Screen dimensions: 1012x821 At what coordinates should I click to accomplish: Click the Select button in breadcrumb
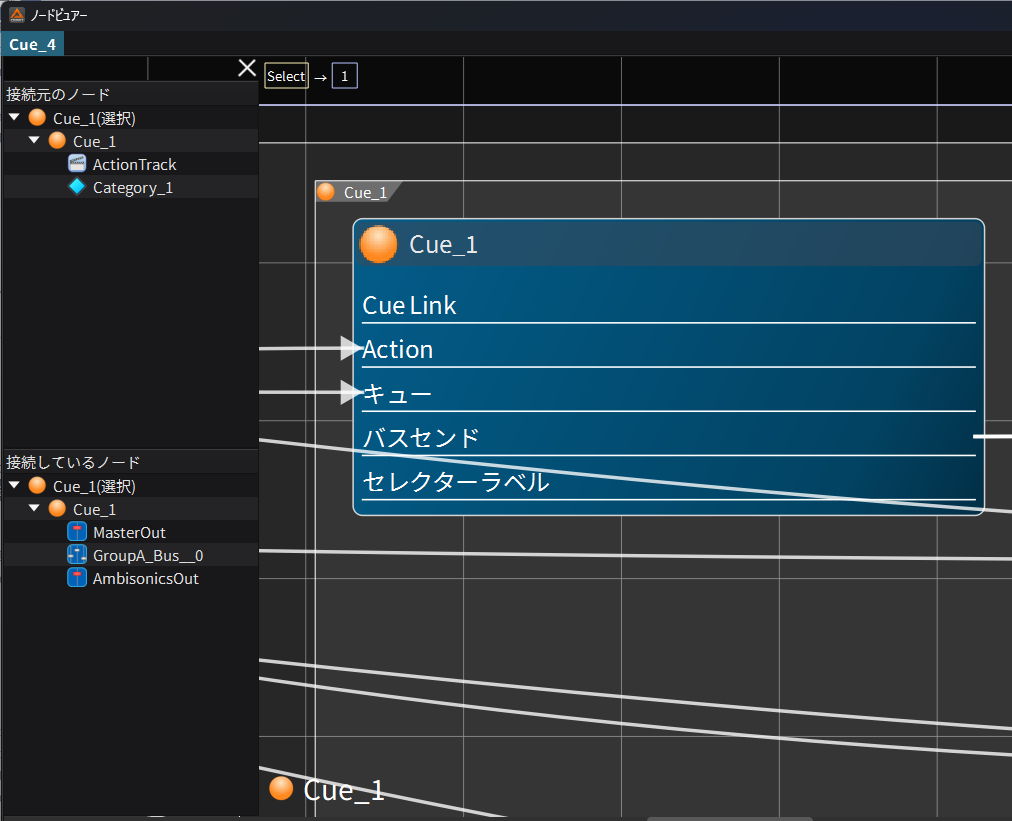(x=286, y=76)
